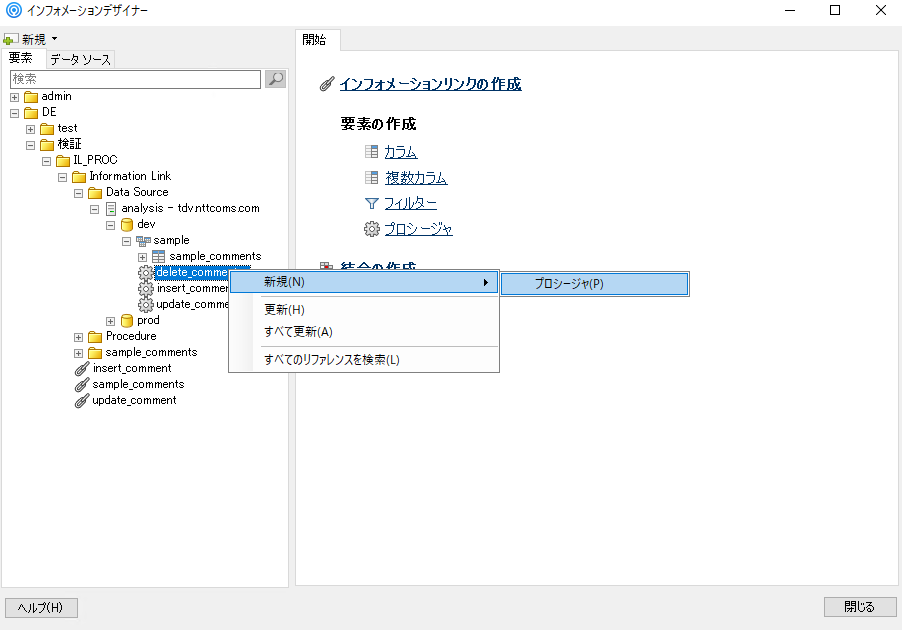Collapse the IL_PROC folder node
902x630 pixels.
pyautogui.click(x=47, y=161)
